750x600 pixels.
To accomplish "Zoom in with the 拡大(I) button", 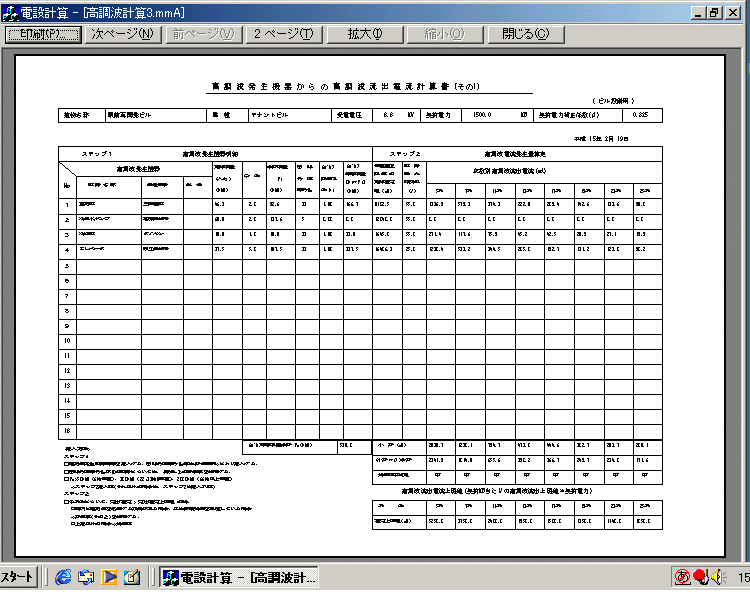I will [x=365, y=34].
